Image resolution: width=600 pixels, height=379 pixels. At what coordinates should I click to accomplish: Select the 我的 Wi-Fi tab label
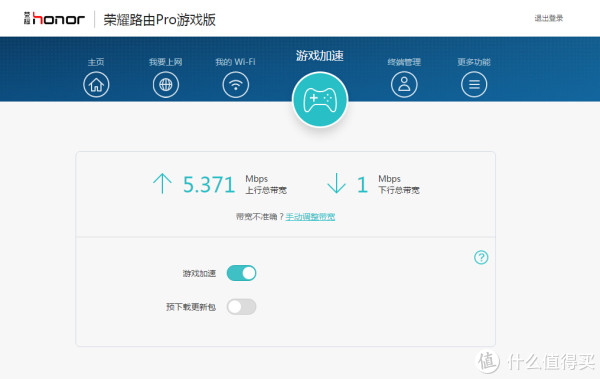[x=235, y=62]
